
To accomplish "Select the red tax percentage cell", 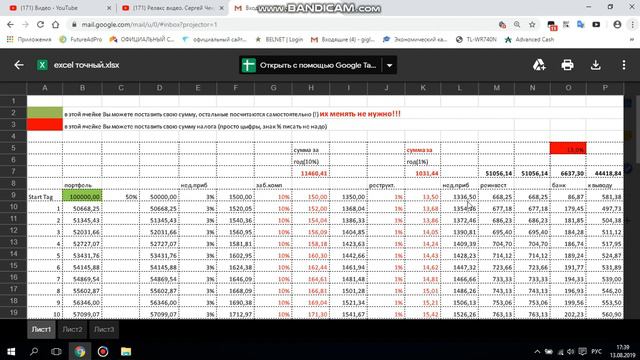I will (x=568, y=148).
